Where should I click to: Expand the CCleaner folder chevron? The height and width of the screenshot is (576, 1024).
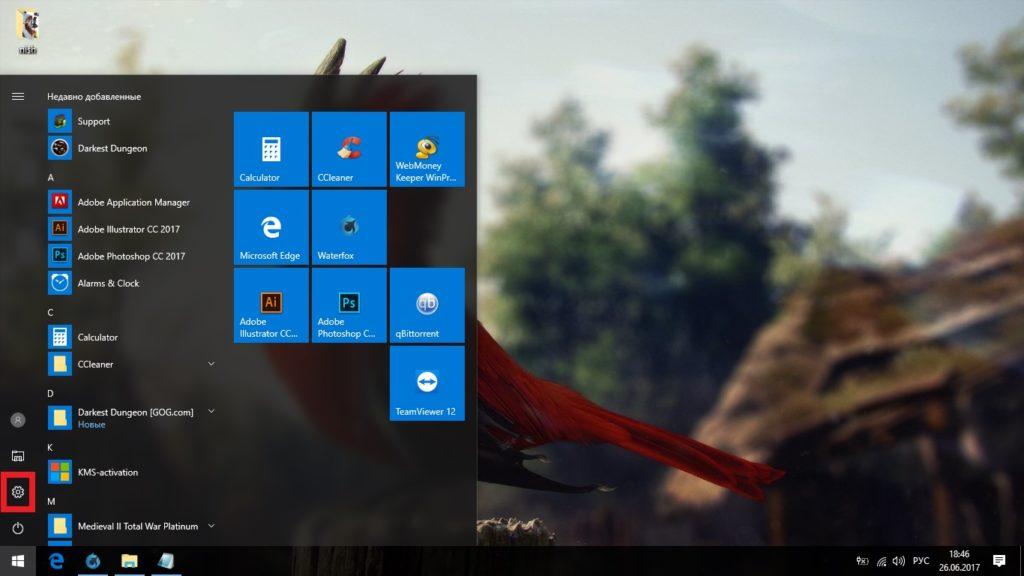[211, 364]
